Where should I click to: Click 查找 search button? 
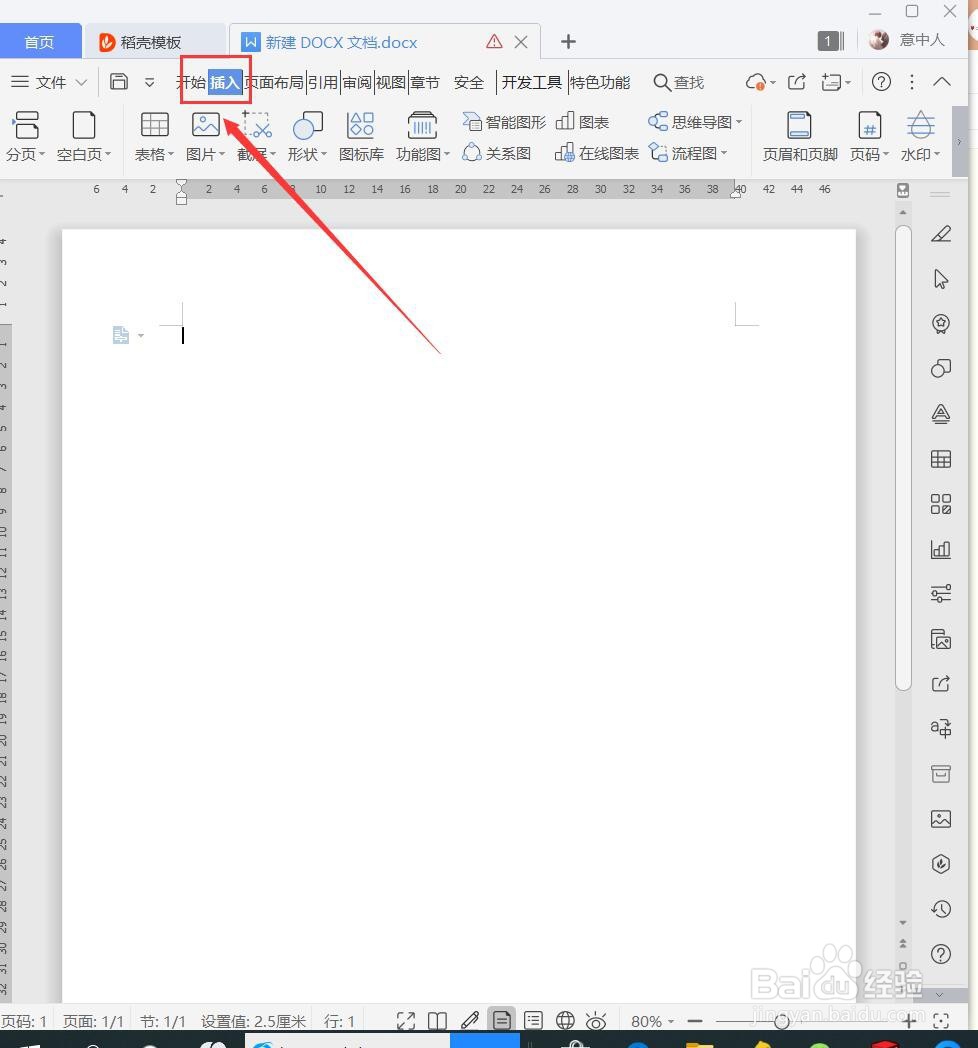(679, 82)
